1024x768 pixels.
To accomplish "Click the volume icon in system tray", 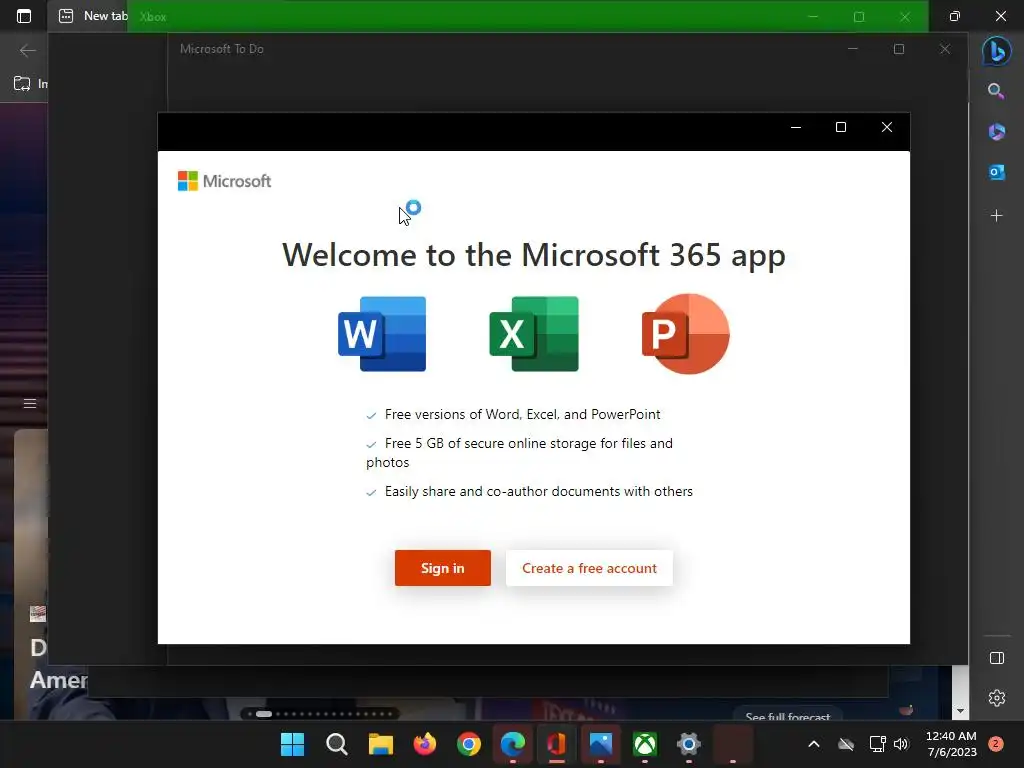I will (x=901, y=744).
